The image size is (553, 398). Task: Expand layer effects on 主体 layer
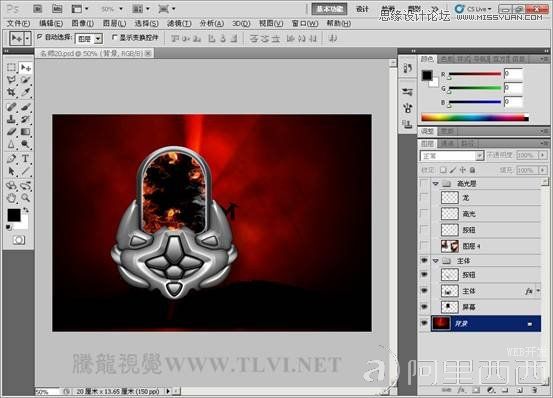pyautogui.click(x=538, y=291)
